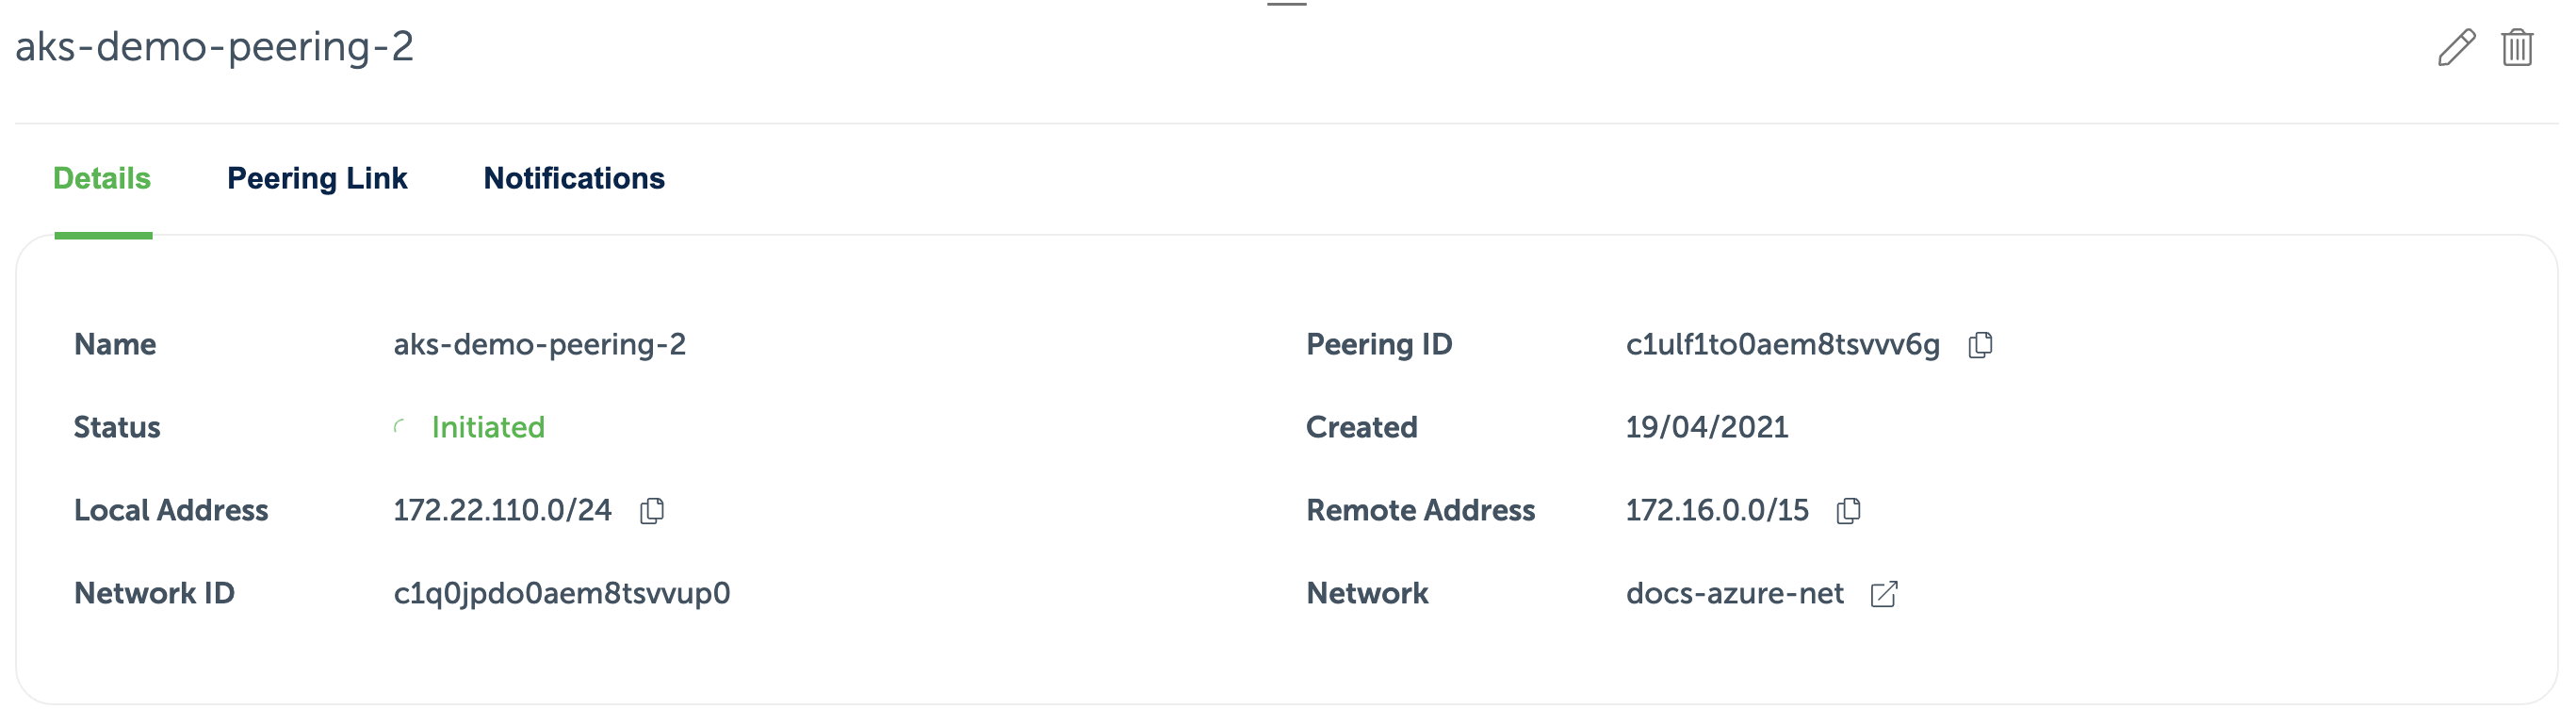Click the Name field value aks-demo-peering-2

[540, 344]
